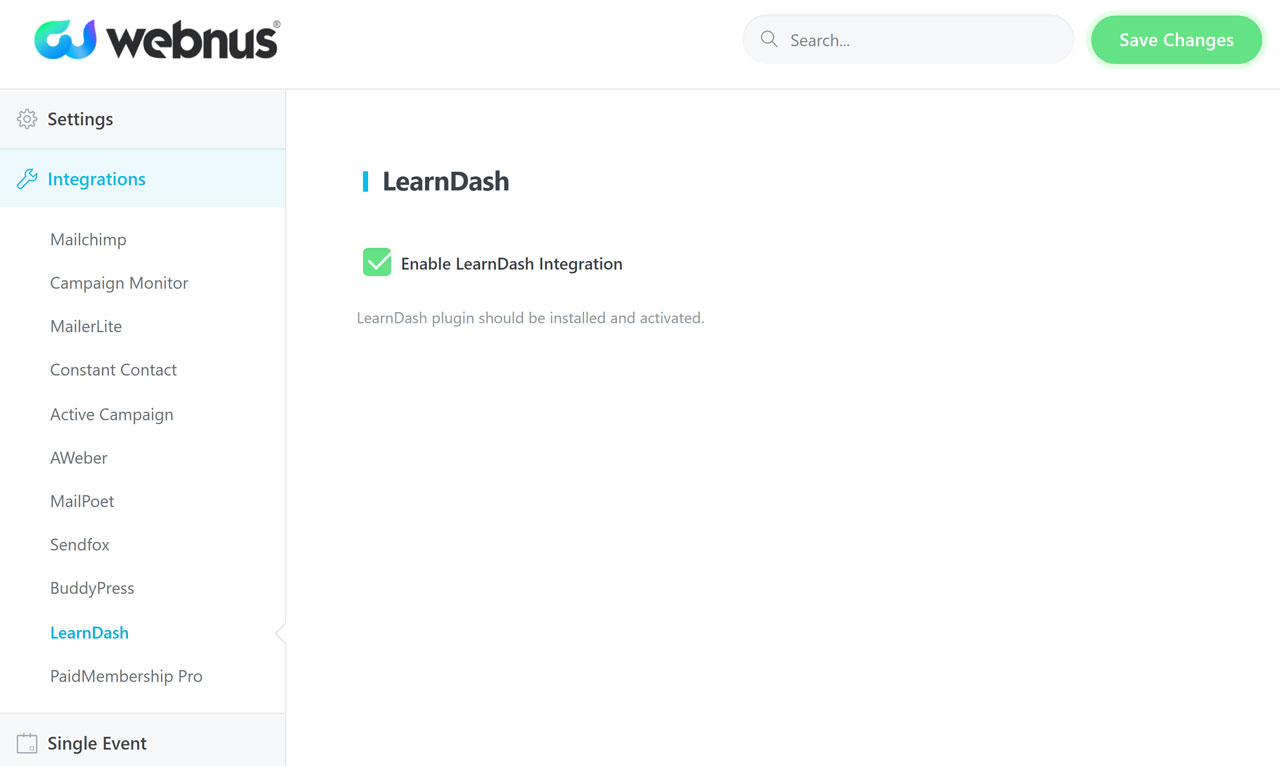Click the Webnus logo

157,40
